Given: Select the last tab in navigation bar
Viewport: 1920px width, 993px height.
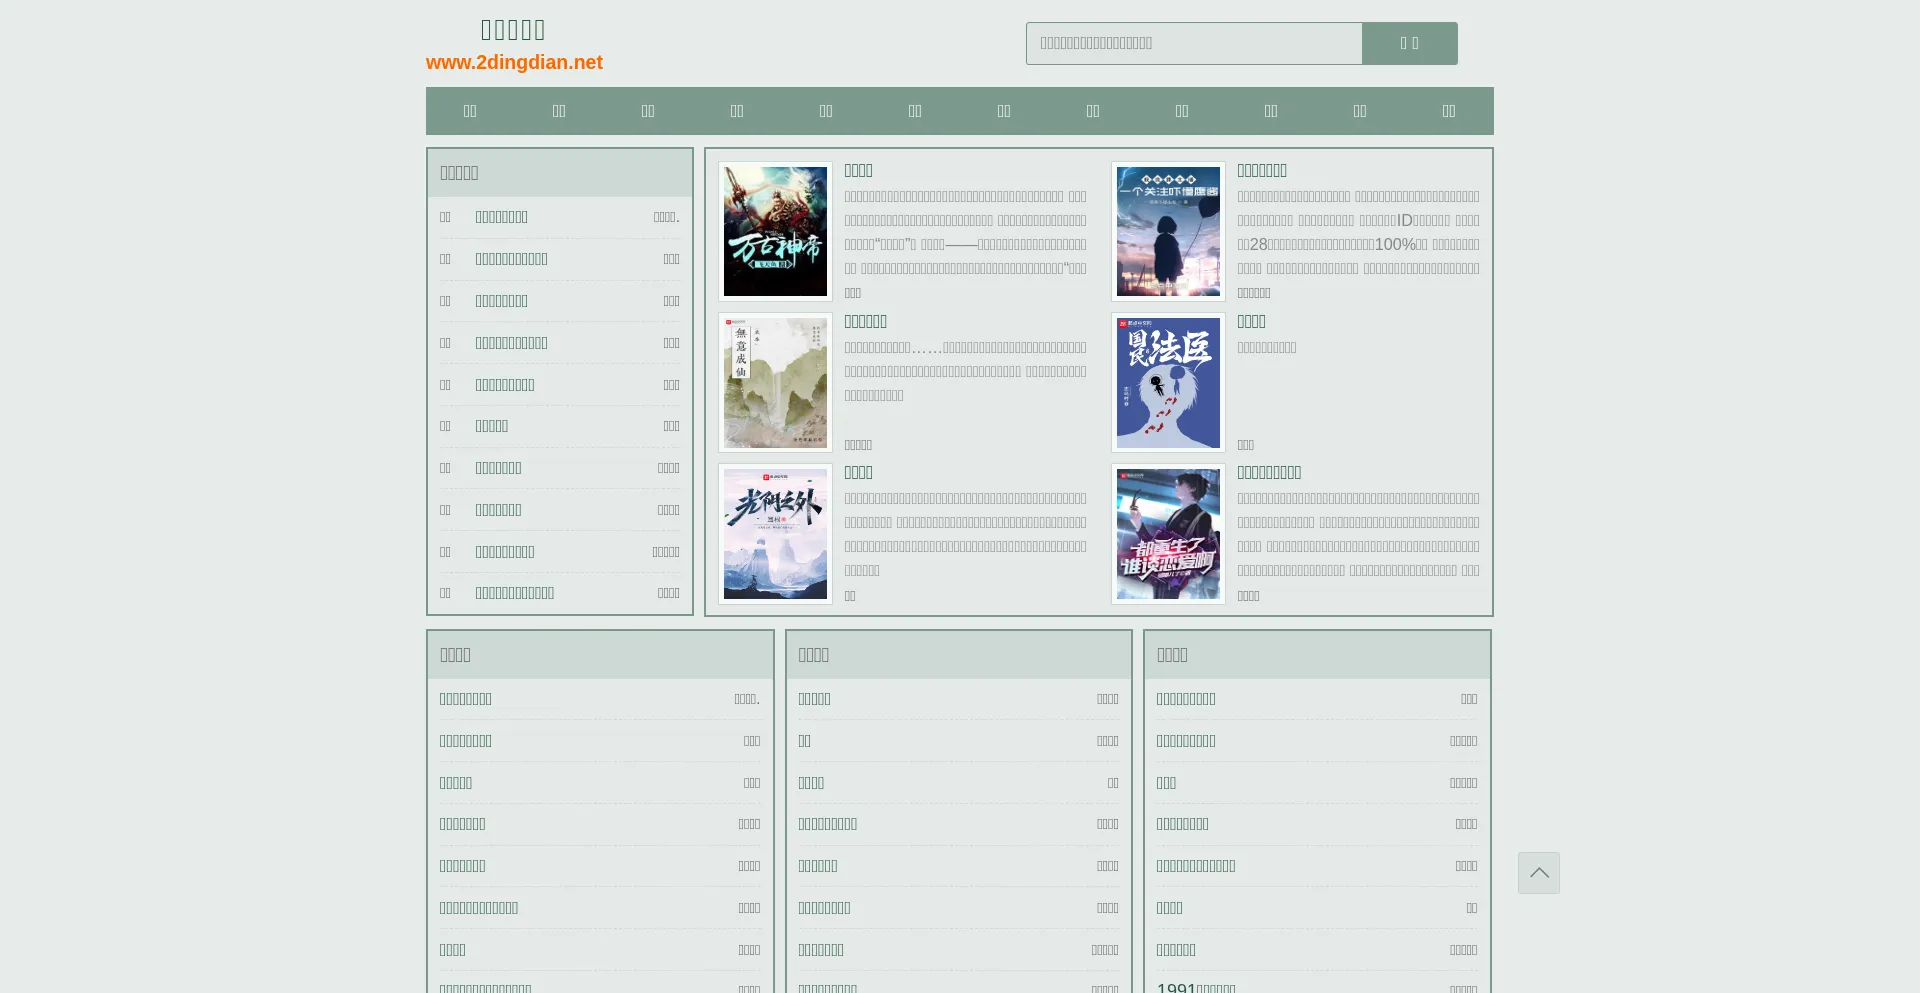Looking at the screenshot, I should pyautogui.click(x=1448, y=111).
